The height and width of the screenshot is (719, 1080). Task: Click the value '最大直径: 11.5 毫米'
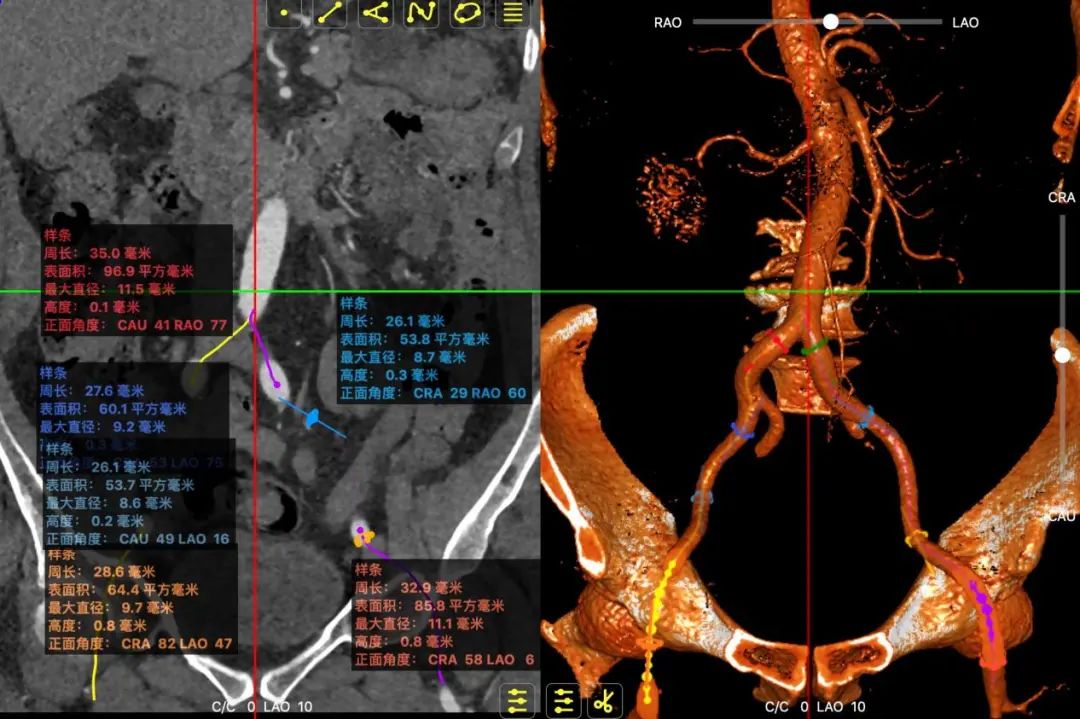coord(110,289)
